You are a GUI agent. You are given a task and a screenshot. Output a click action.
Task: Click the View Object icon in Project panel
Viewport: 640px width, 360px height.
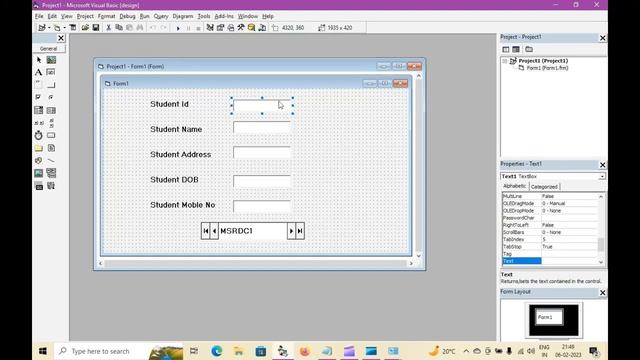point(516,49)
